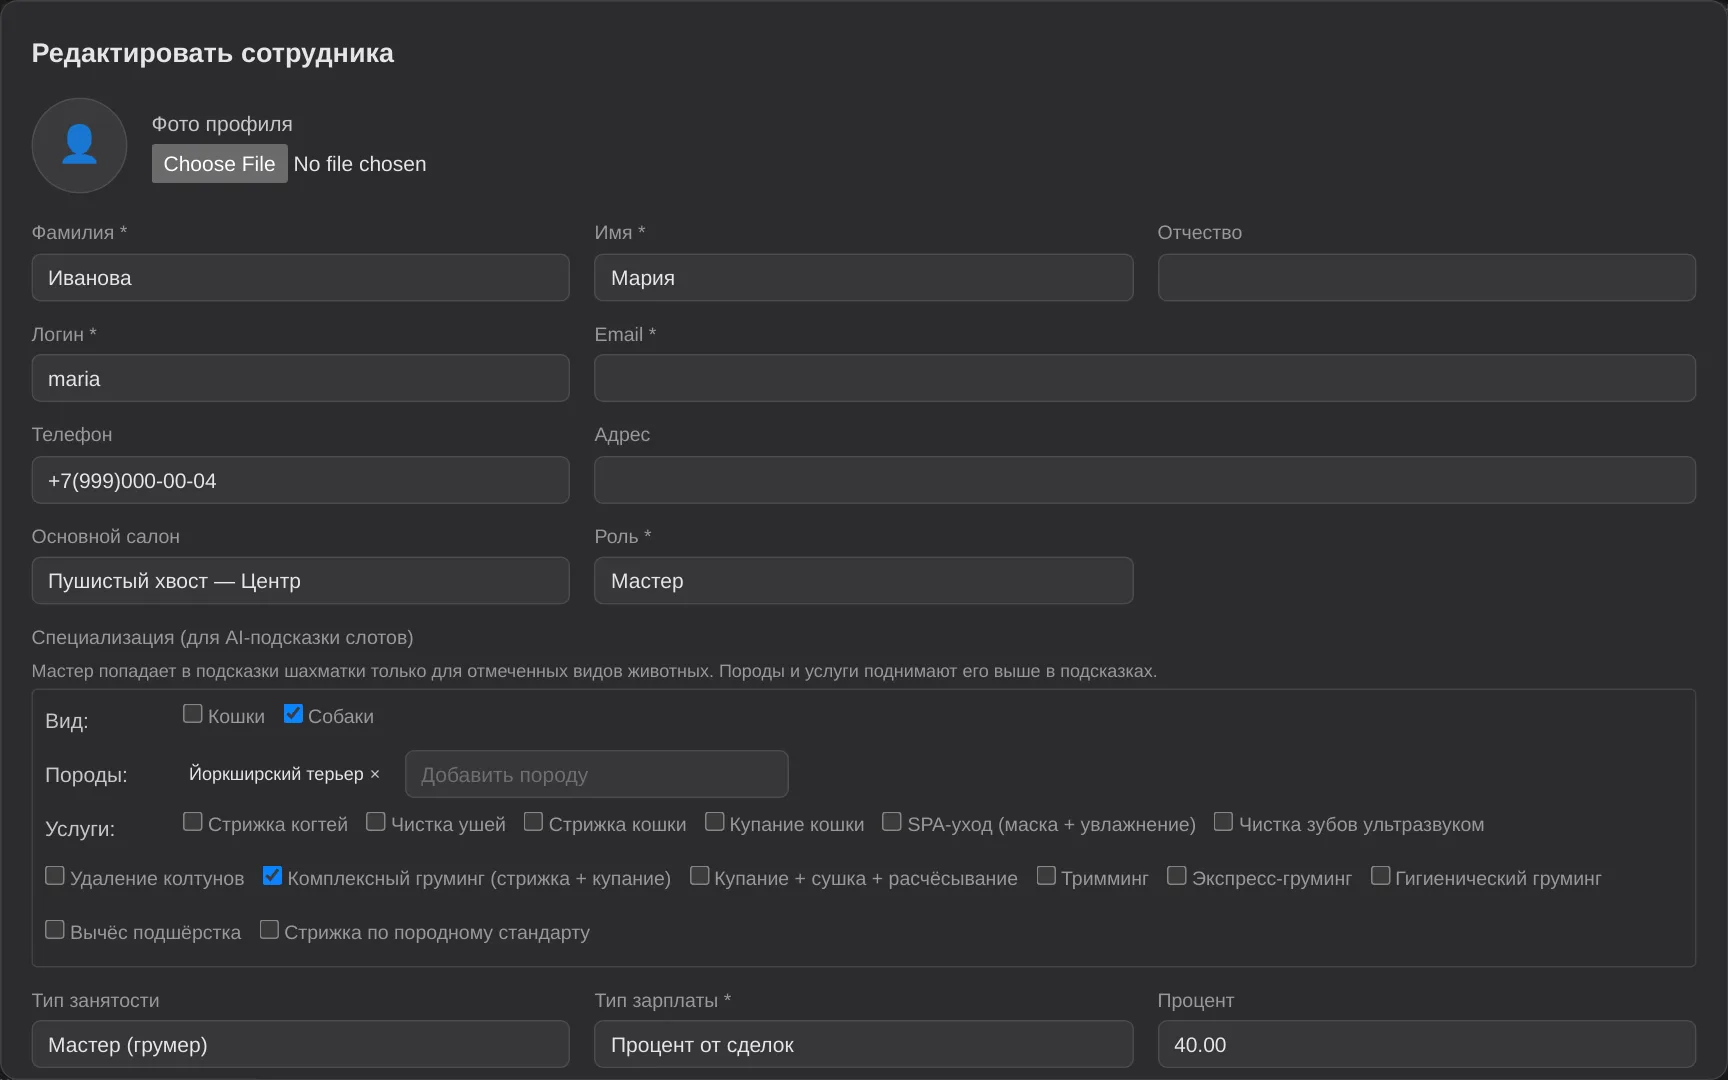Click the empty Адрес field

tap(1145, 481)
